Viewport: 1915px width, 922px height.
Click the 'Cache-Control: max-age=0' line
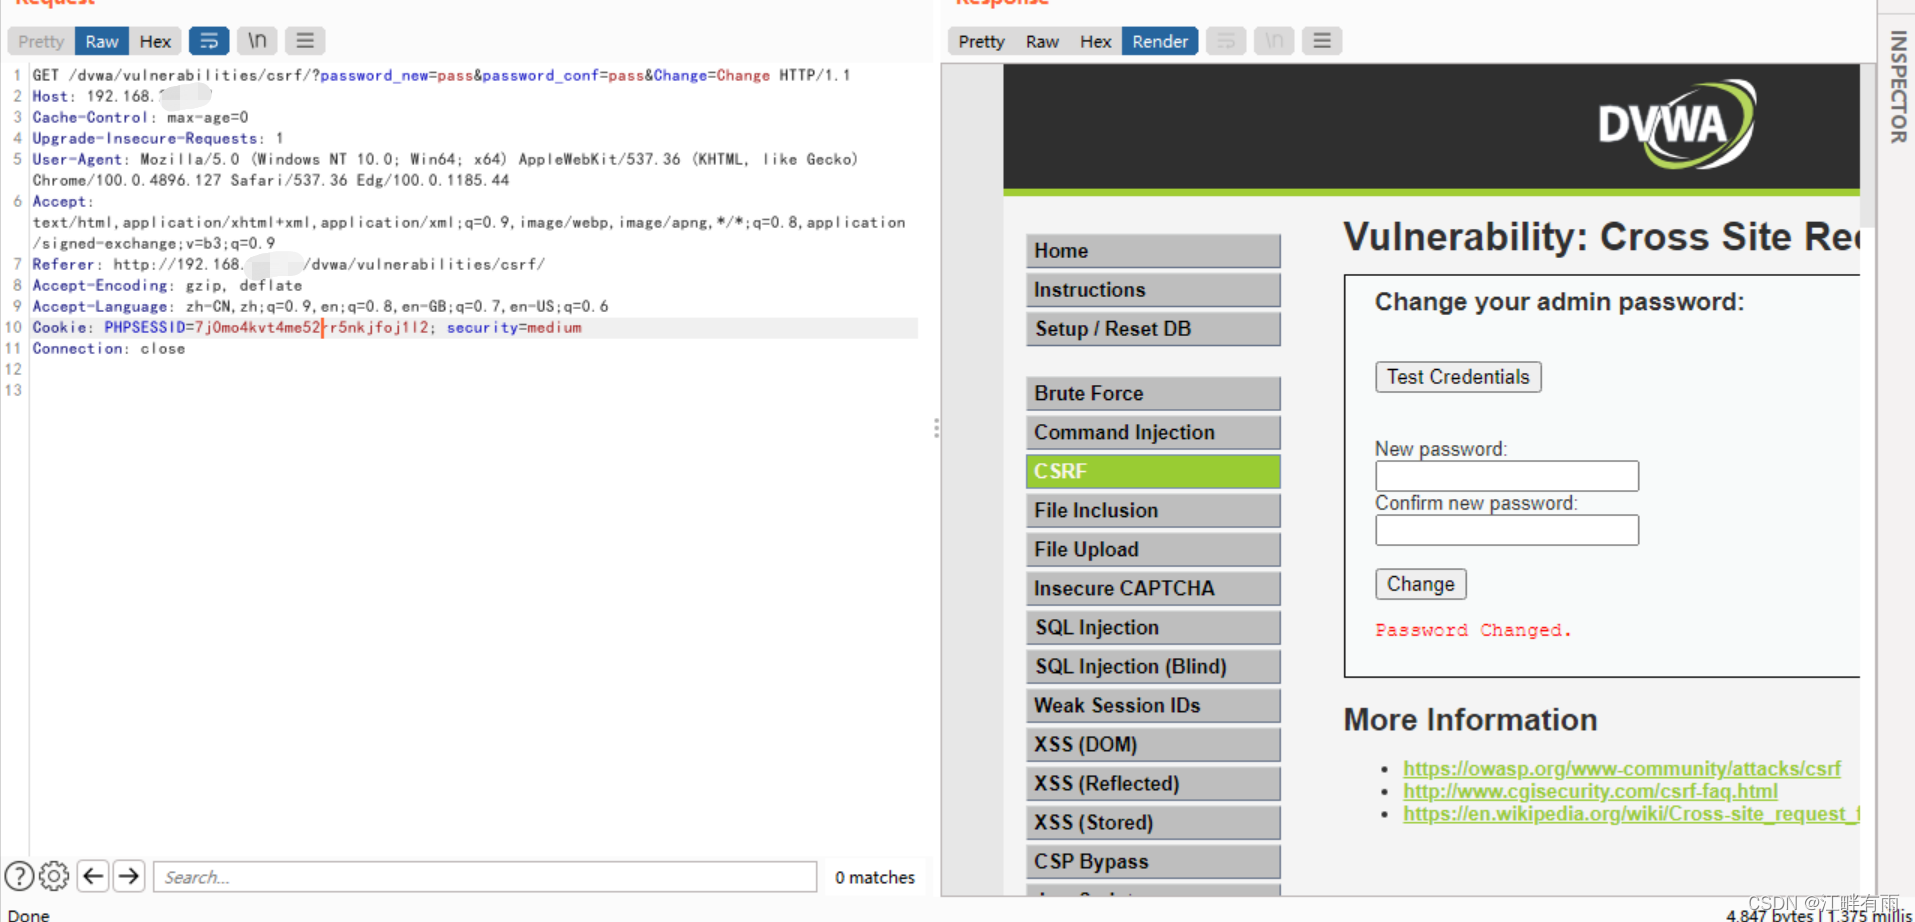(x=140, y=117)
